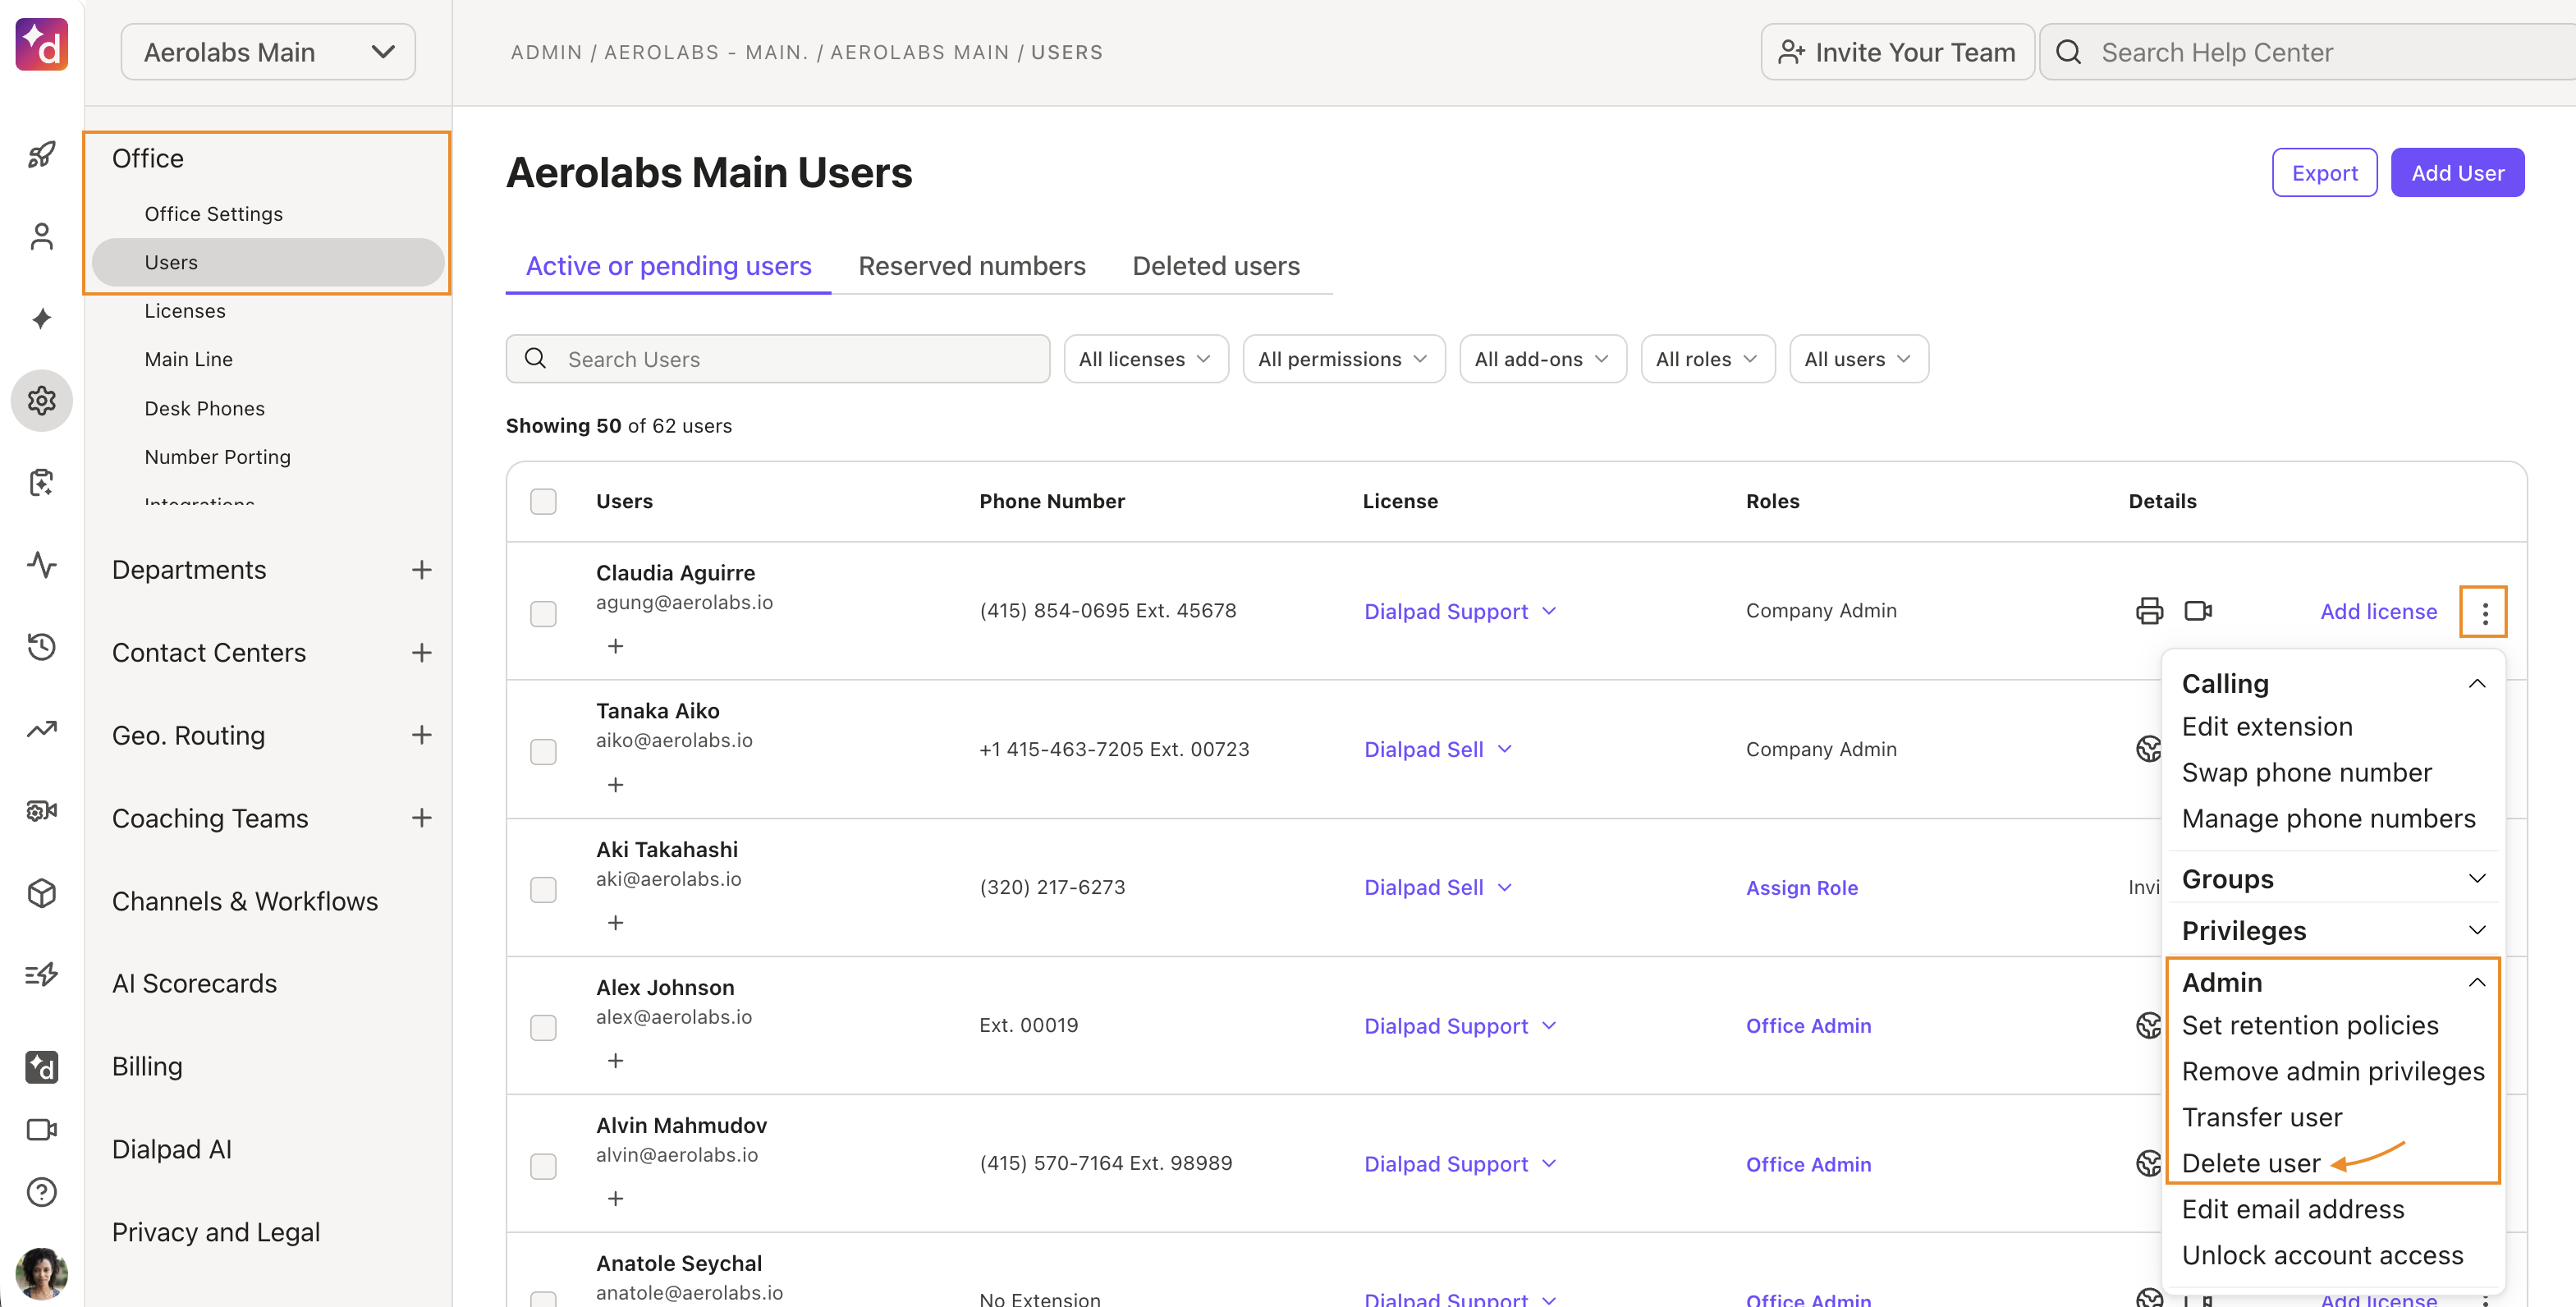Open the All users filter
Image resolution: width=2576 pixels, height=1307 pixels.
[1859, 359]
